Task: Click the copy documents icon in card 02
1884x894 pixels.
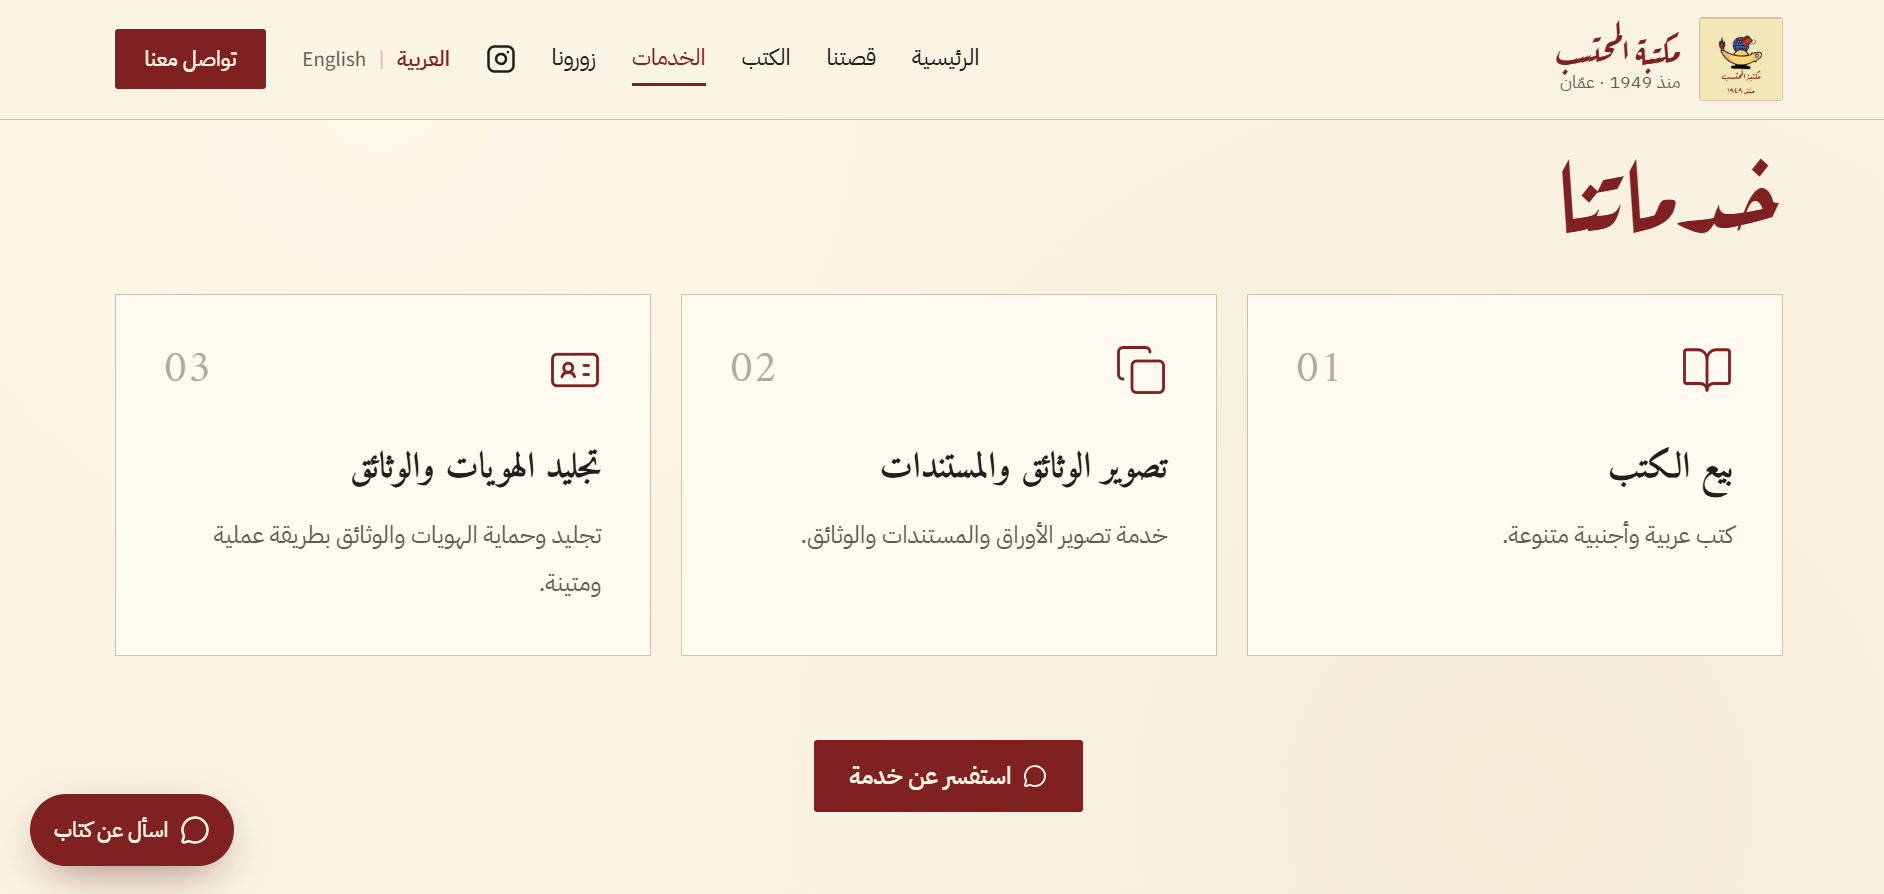Action: [x=1141, y=369]
